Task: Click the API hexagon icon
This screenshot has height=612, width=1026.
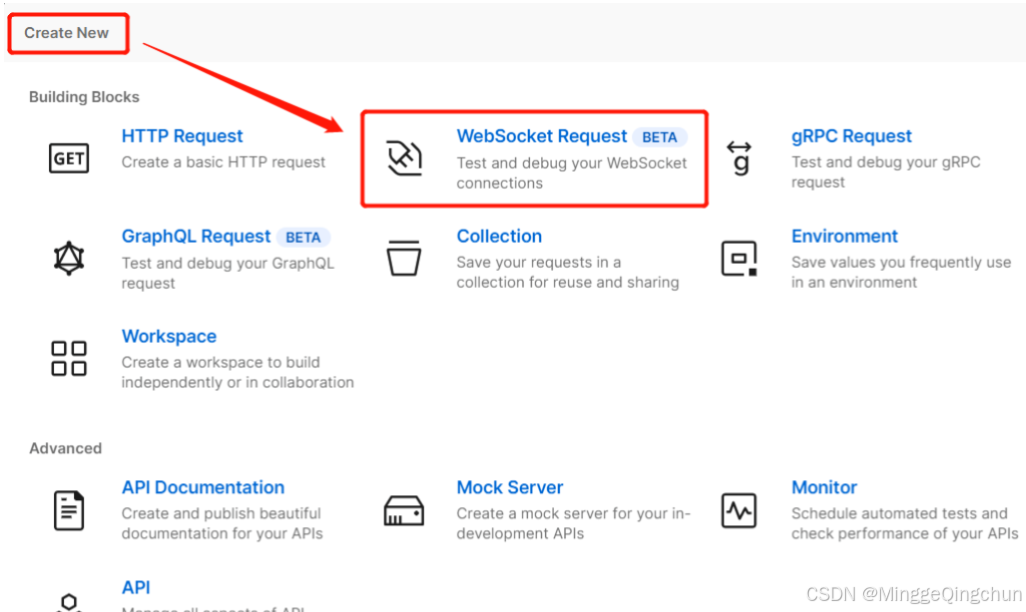Action: coord(69,602)
